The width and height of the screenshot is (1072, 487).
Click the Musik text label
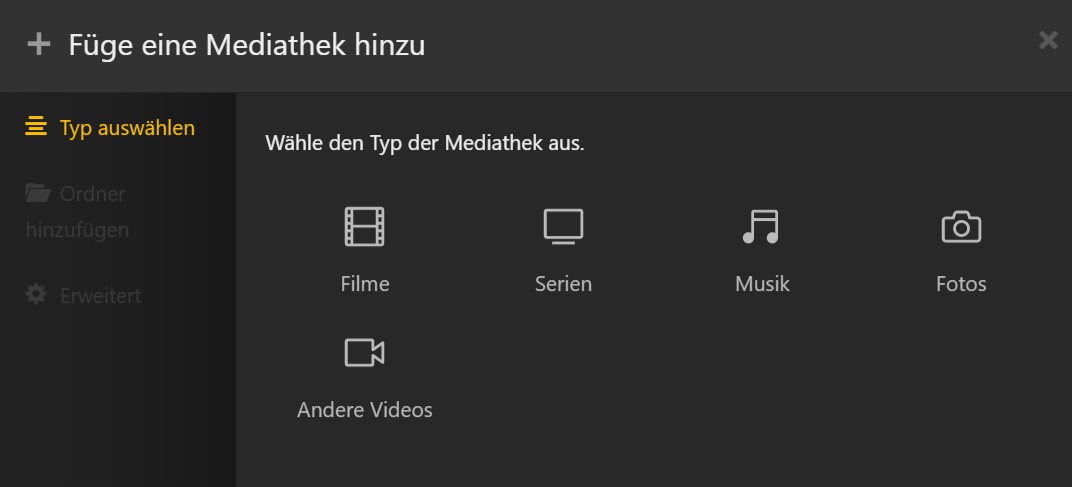(762, 284)
